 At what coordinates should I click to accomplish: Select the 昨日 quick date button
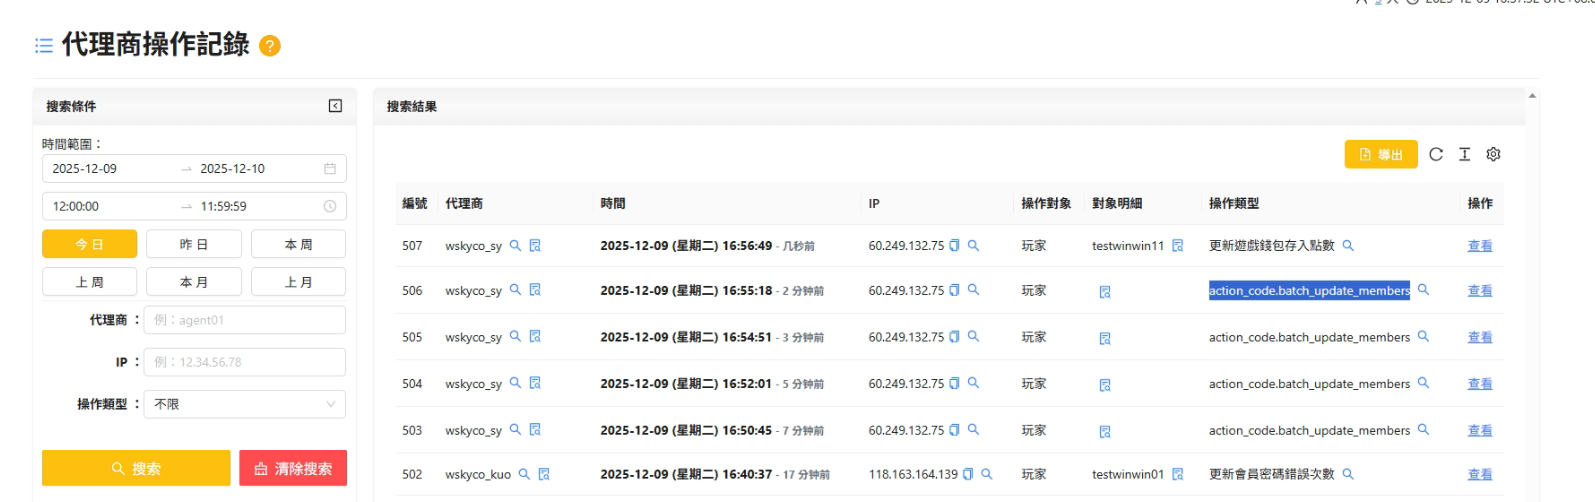click(194, 244)
